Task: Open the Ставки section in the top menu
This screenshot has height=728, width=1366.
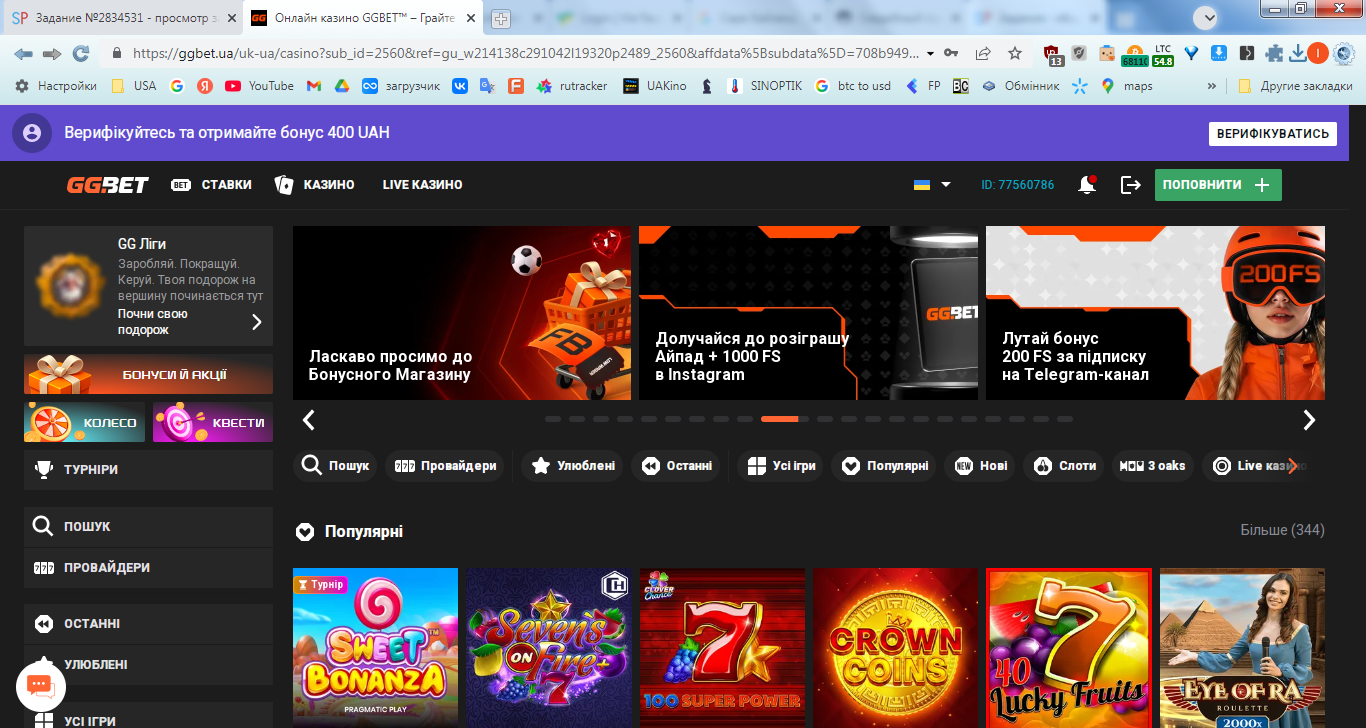Action: pyautogui.click(x=211, y=185)
